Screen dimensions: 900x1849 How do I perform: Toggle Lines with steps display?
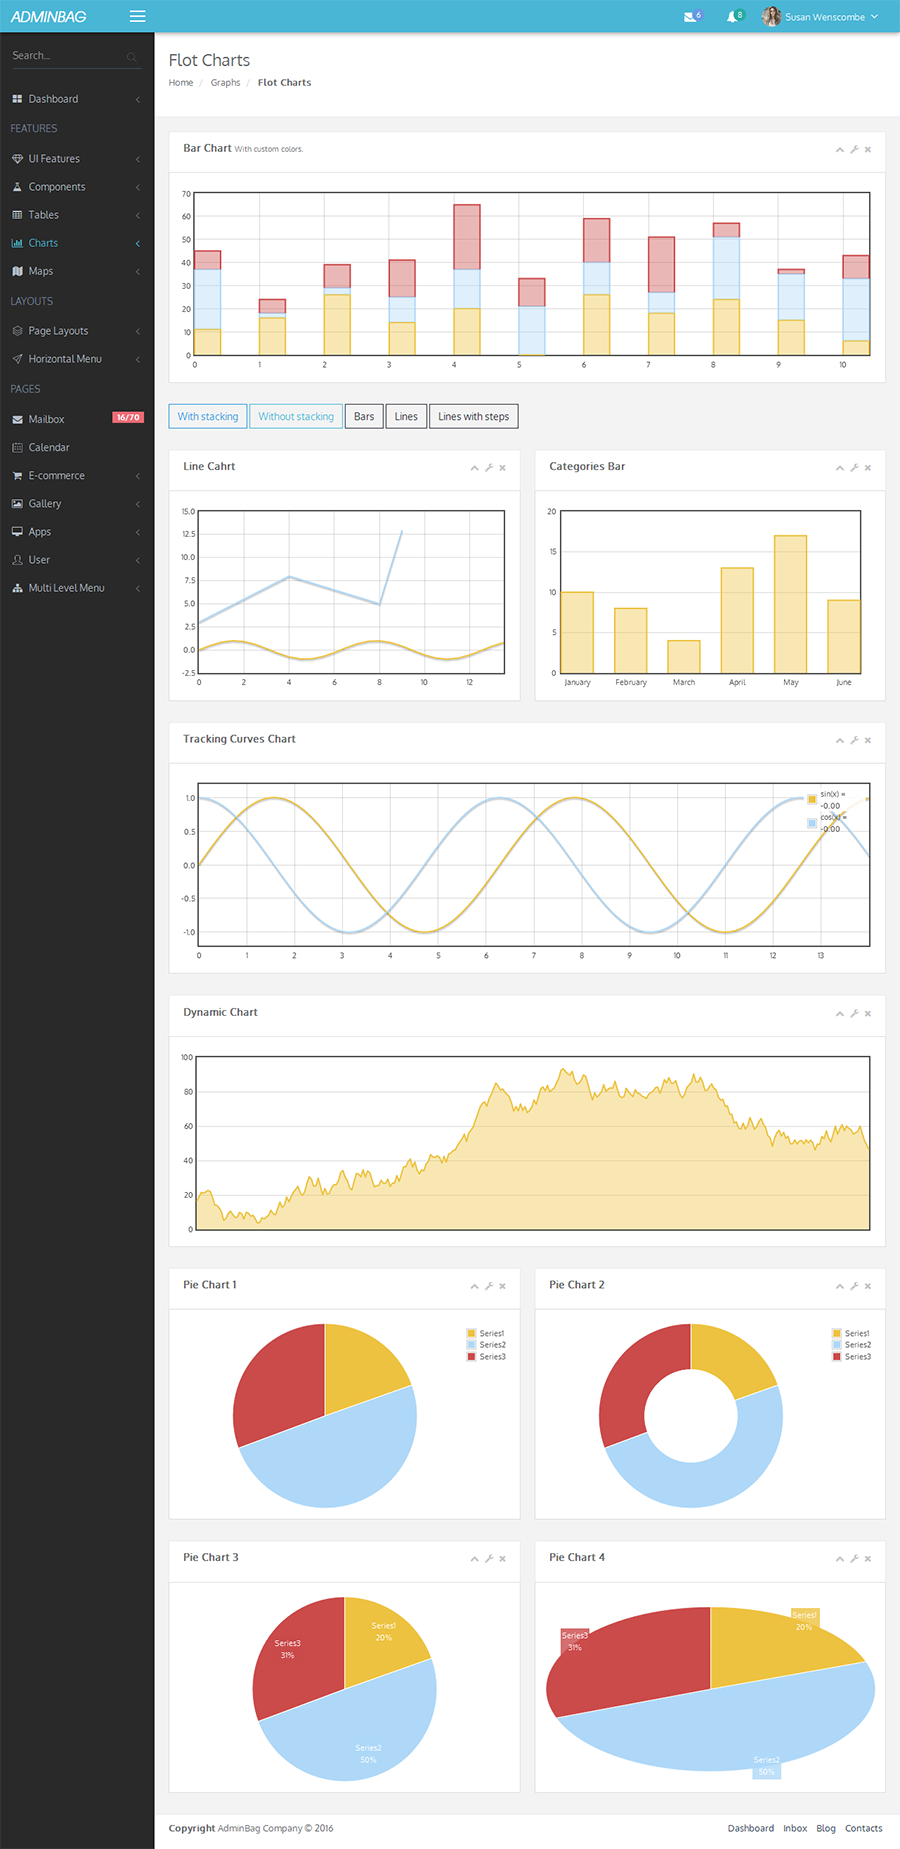tap(474, 416)
